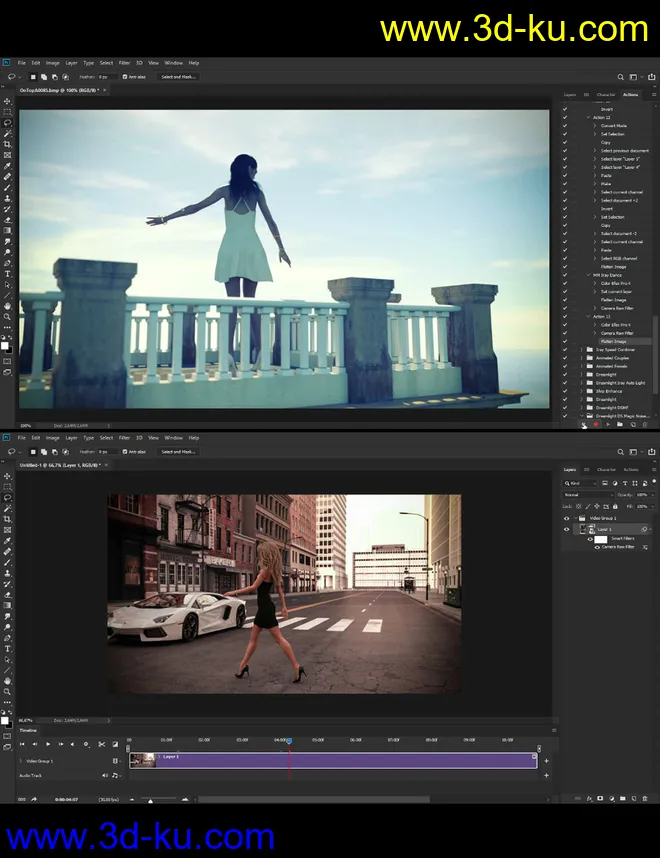
Task: Click the Timeline zoom slider at the bottom
Action: [x=150, y=799]
